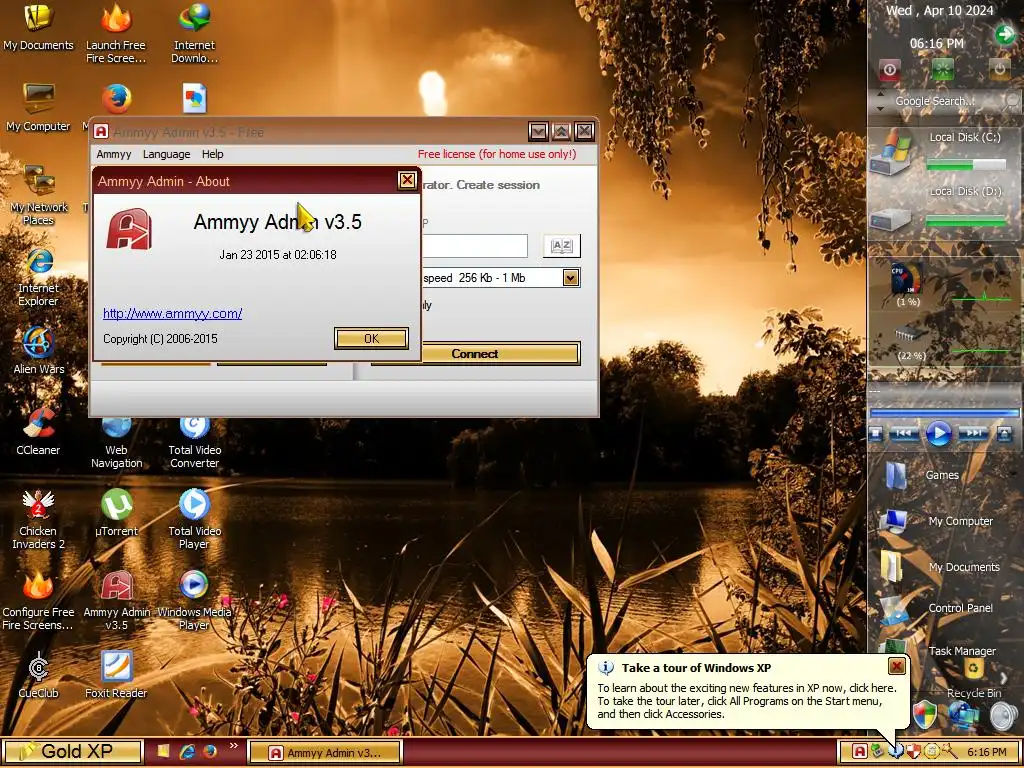
Task: Open My Computer desktop icon
Action: coord(38,108)
